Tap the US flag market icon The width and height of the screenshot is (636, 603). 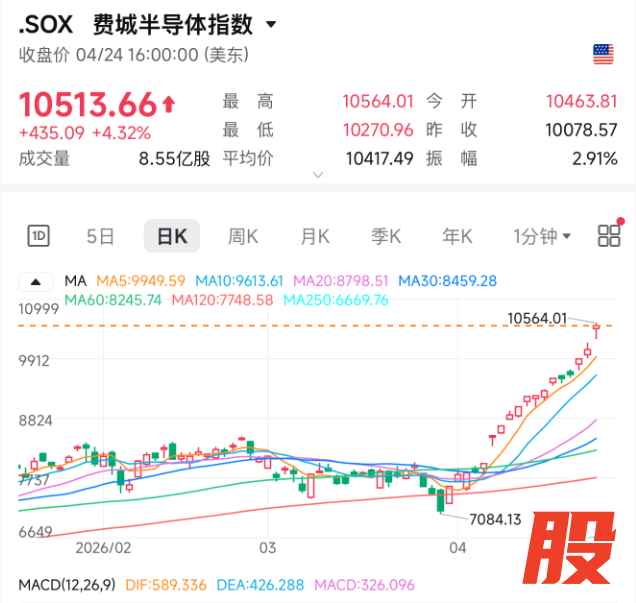click(603, 54)
